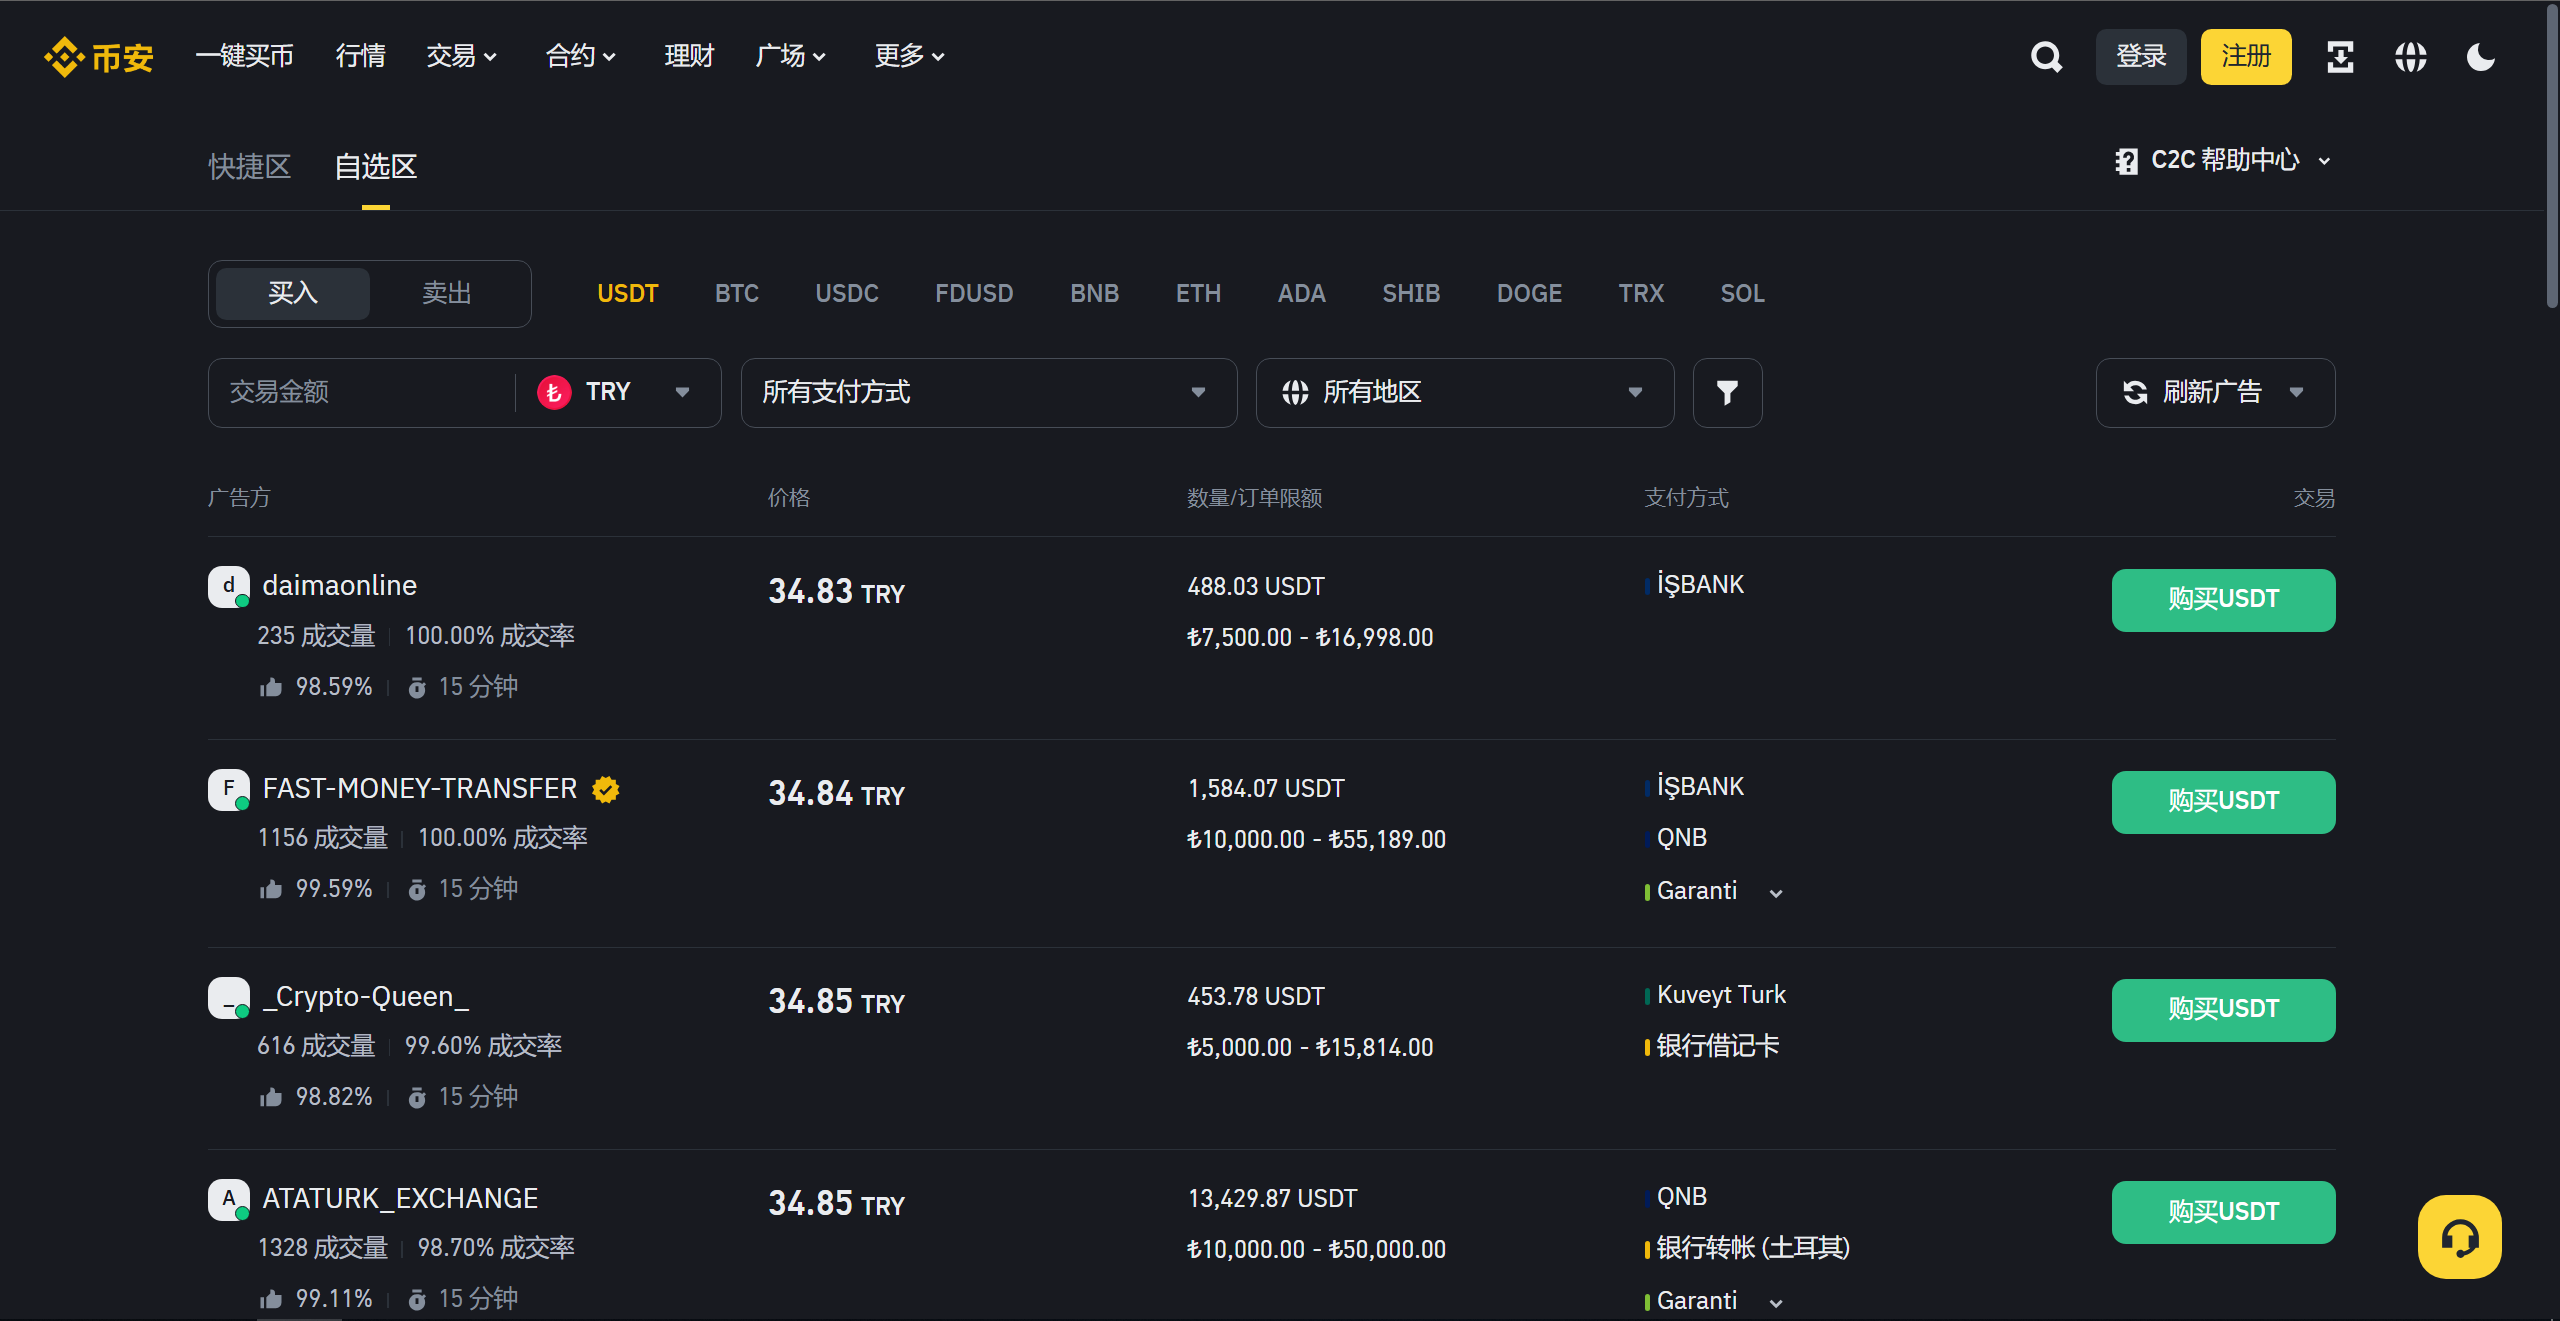Image resolution: width=2560 pixels, height=1321 pixels.
Task: Switch to 卖出 sell toggle
Action: pos(446,293)
